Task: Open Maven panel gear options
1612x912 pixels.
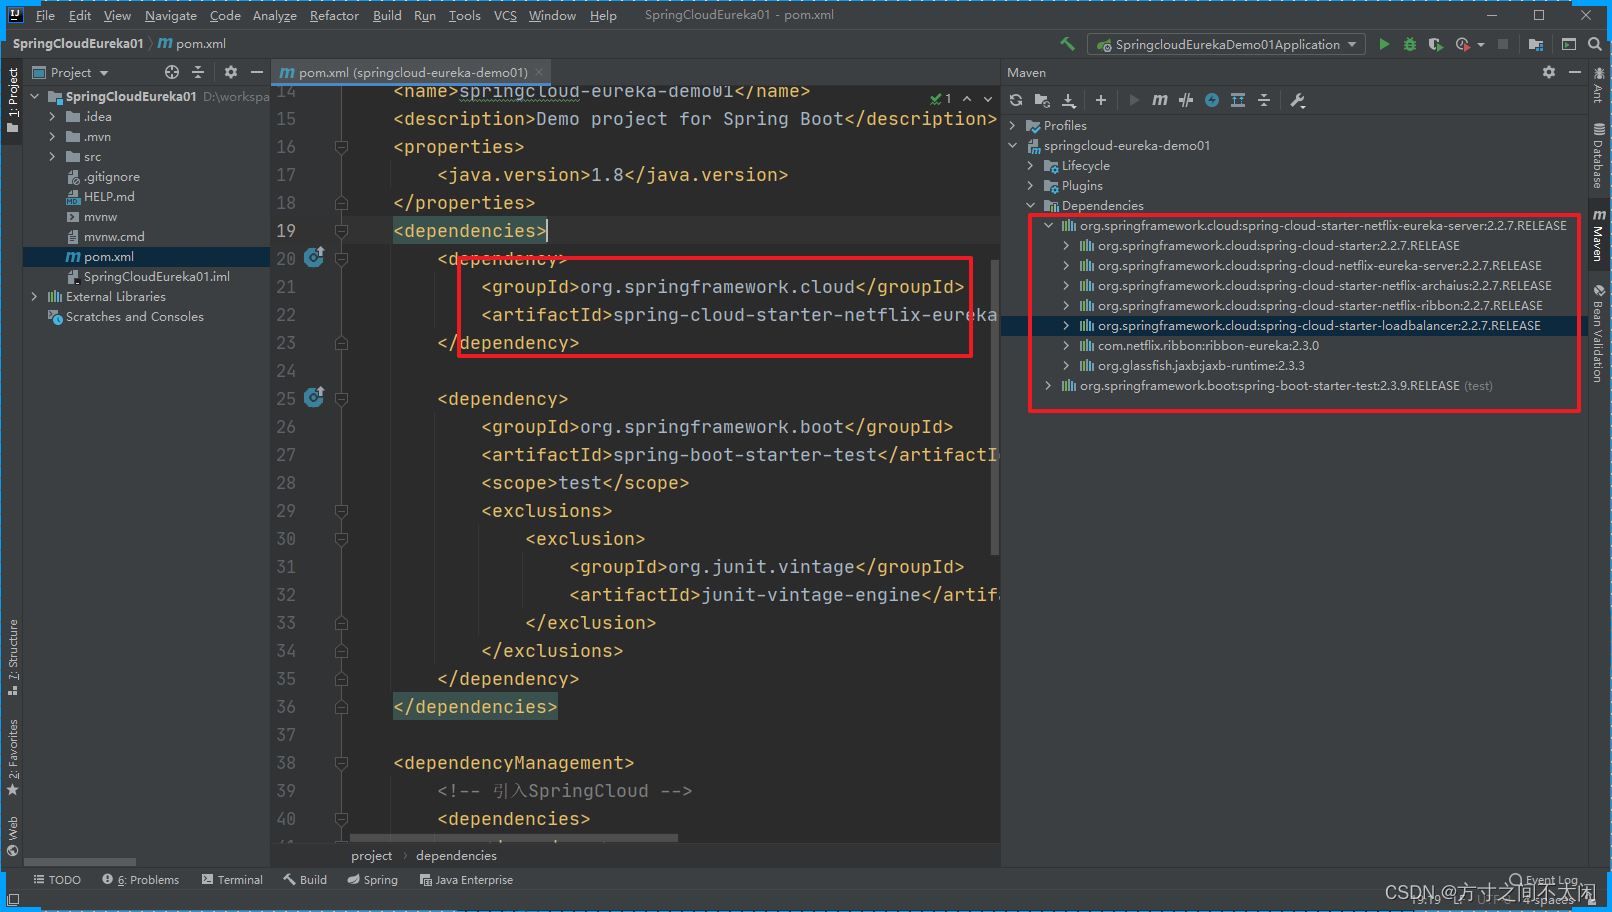Action: (1549, 72)
